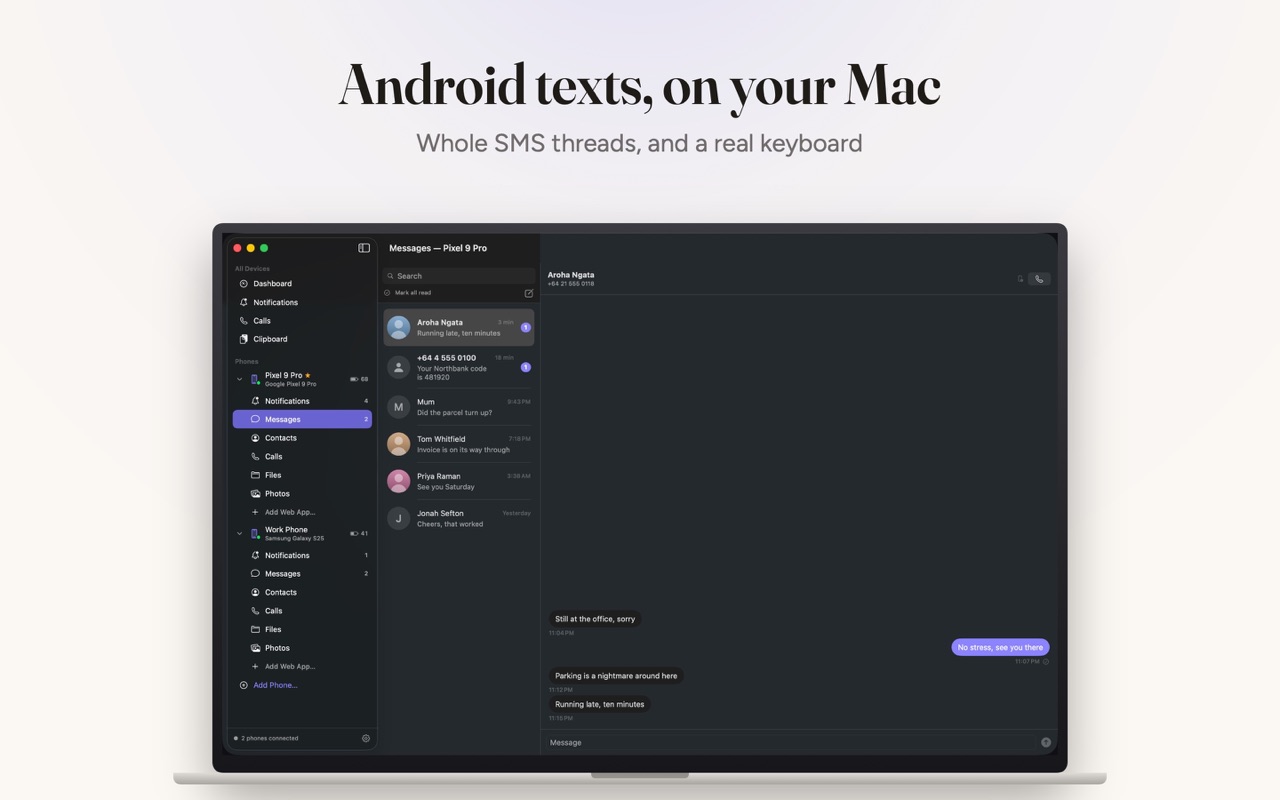Open Photos under Pixel 9 Pro
This screenshot has width=1280, height=800.
pos(302,494)
